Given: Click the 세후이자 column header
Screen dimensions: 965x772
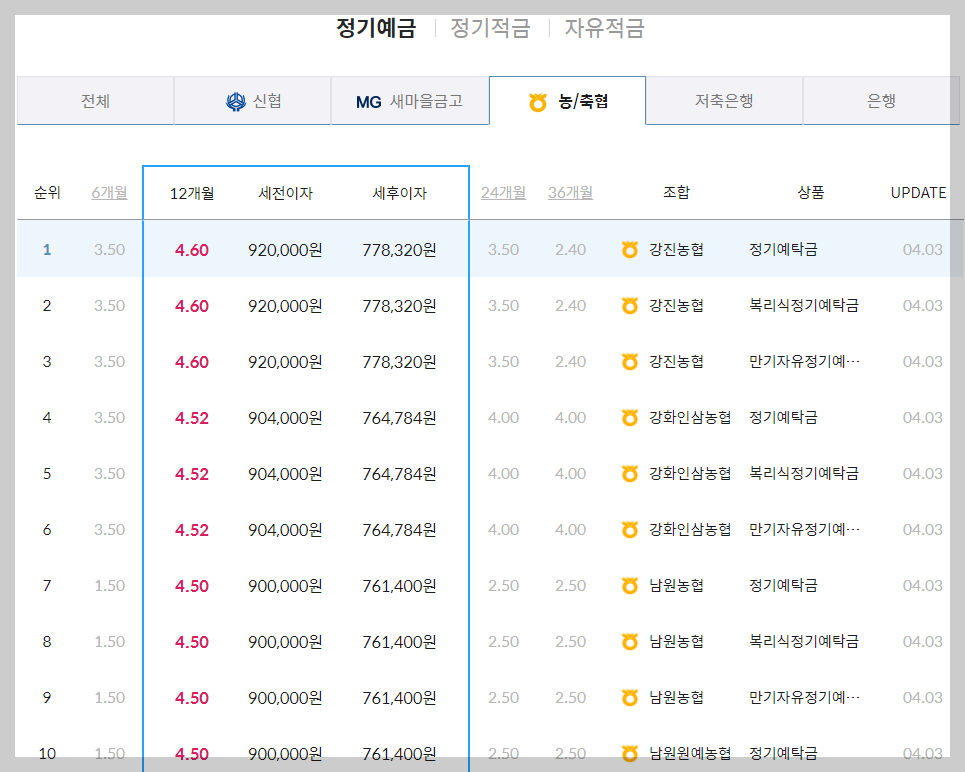Looking at the screenshot, I should pos(399,193).
